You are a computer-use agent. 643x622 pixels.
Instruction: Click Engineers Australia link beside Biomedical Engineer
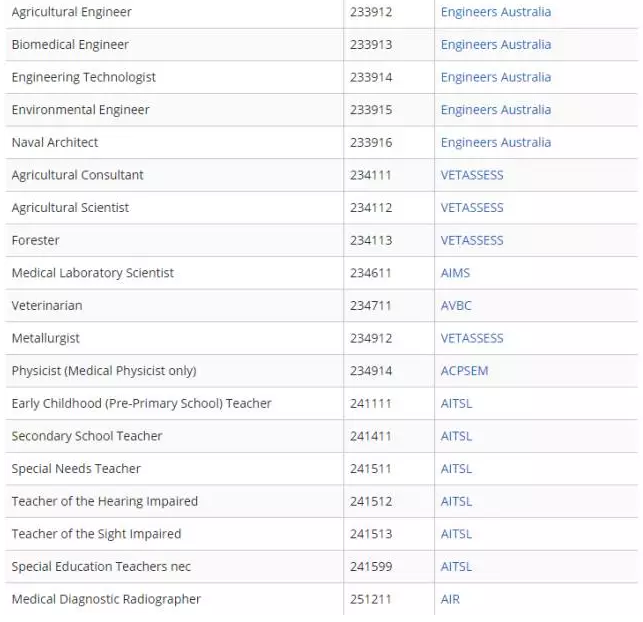[x=495, y=45]
